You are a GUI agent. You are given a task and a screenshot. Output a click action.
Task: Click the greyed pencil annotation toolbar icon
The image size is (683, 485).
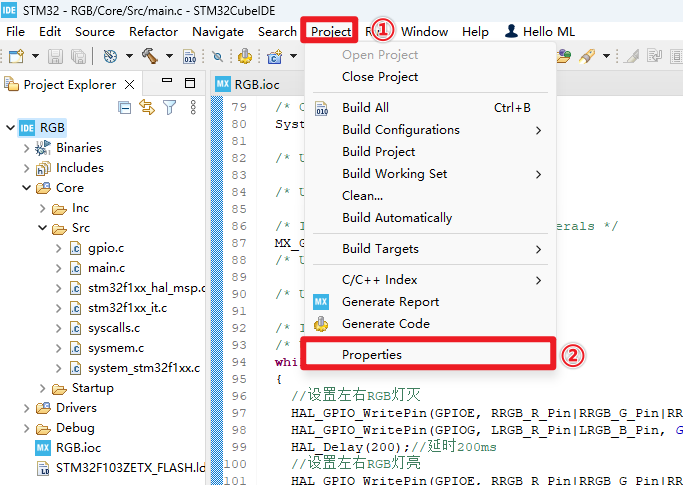(x=631, y=56)
